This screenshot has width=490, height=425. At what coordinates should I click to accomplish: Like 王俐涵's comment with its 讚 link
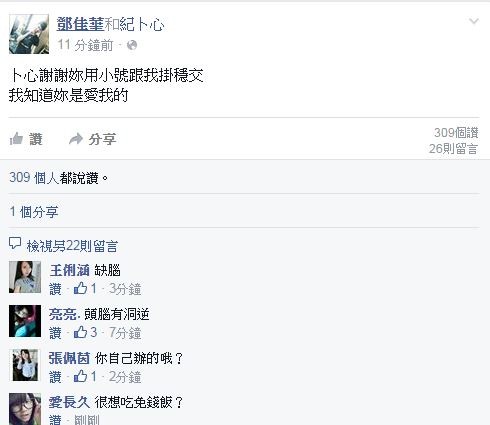coord(55,289)
